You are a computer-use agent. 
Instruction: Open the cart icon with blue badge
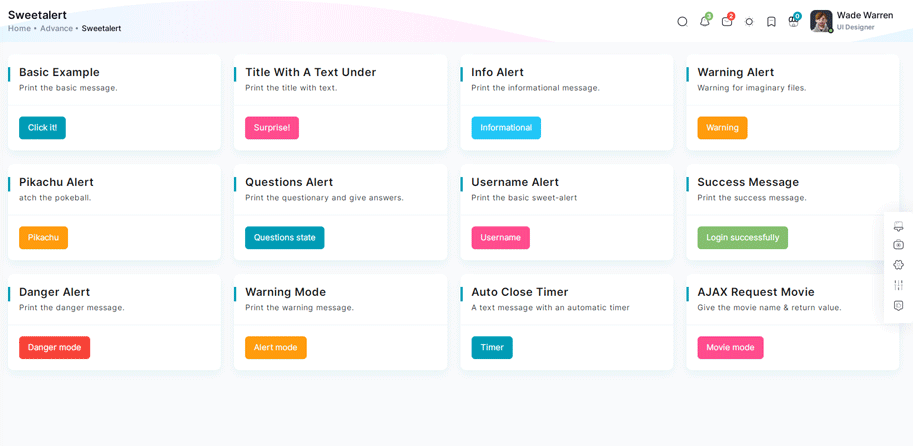tap(793, 22)
